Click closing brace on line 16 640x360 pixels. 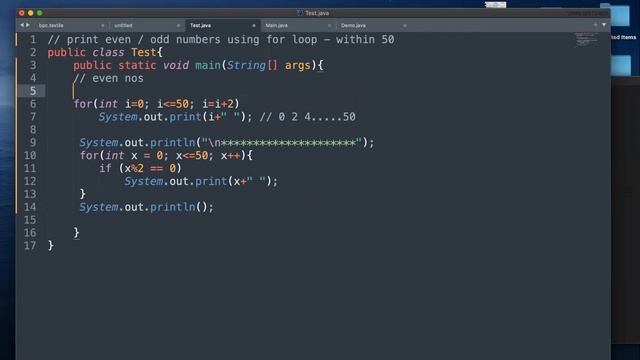coord(76,233)
